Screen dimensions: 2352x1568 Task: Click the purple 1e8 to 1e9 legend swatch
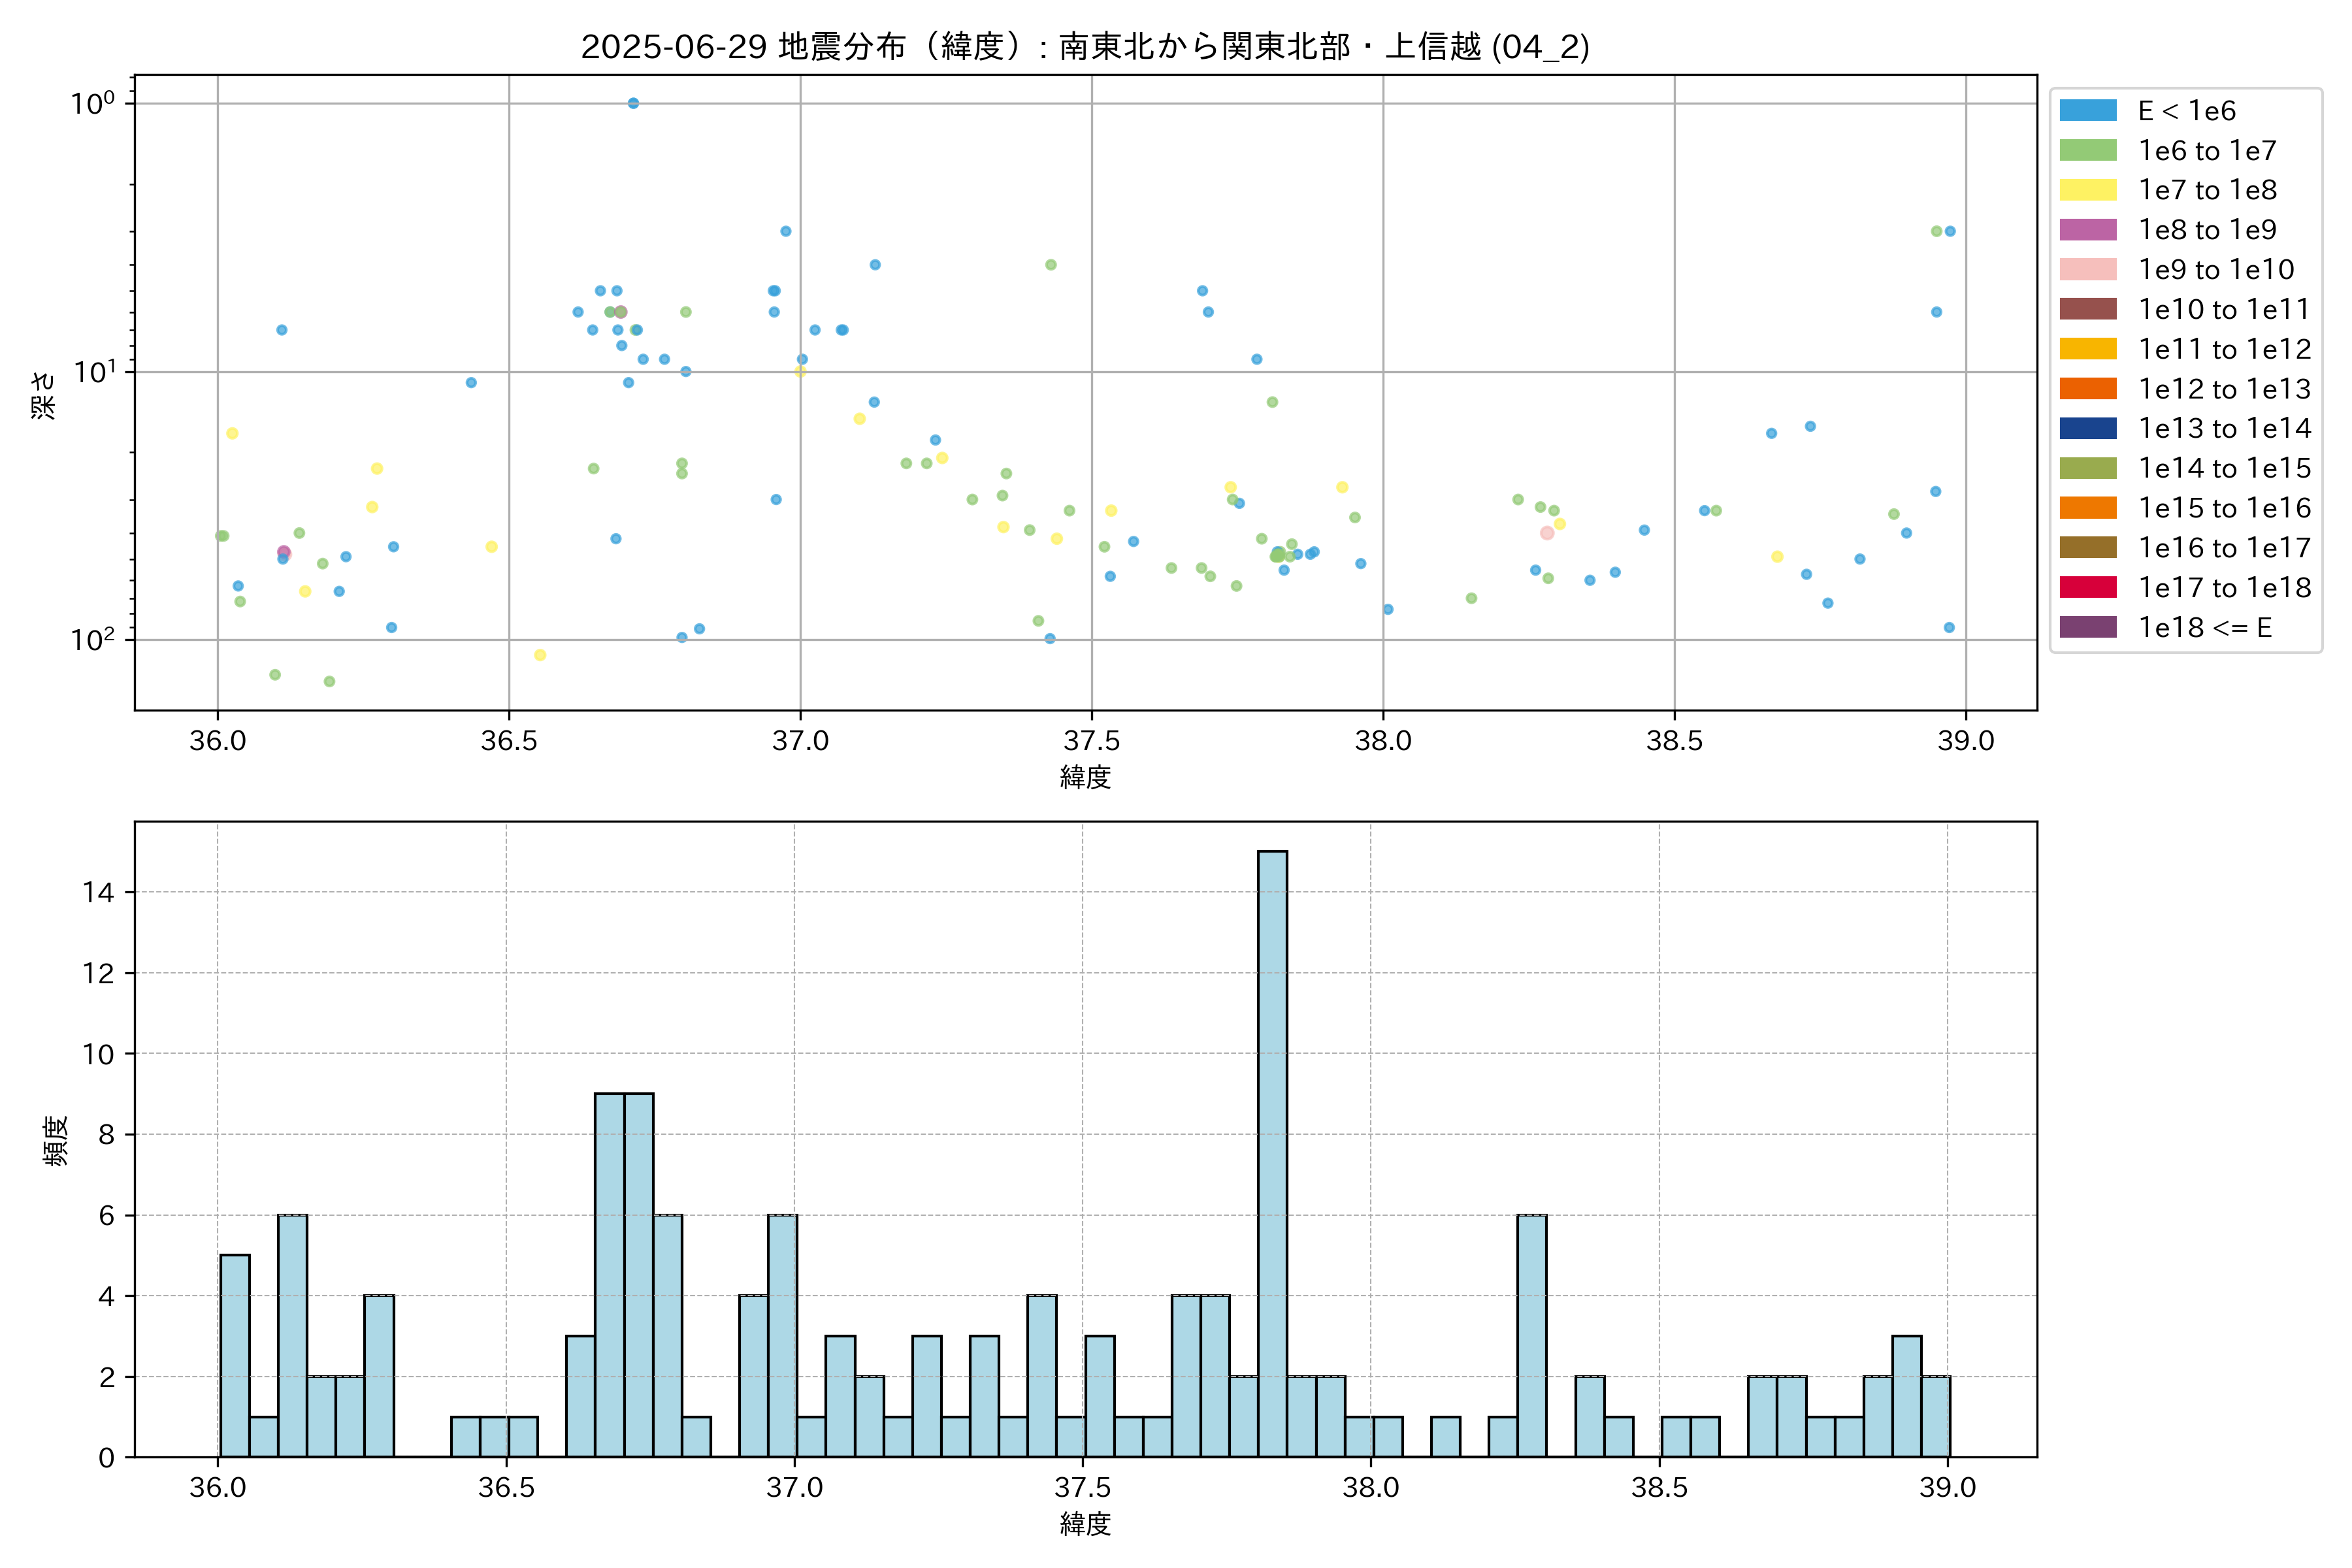pyautogui.click(x=2087, y=230)
